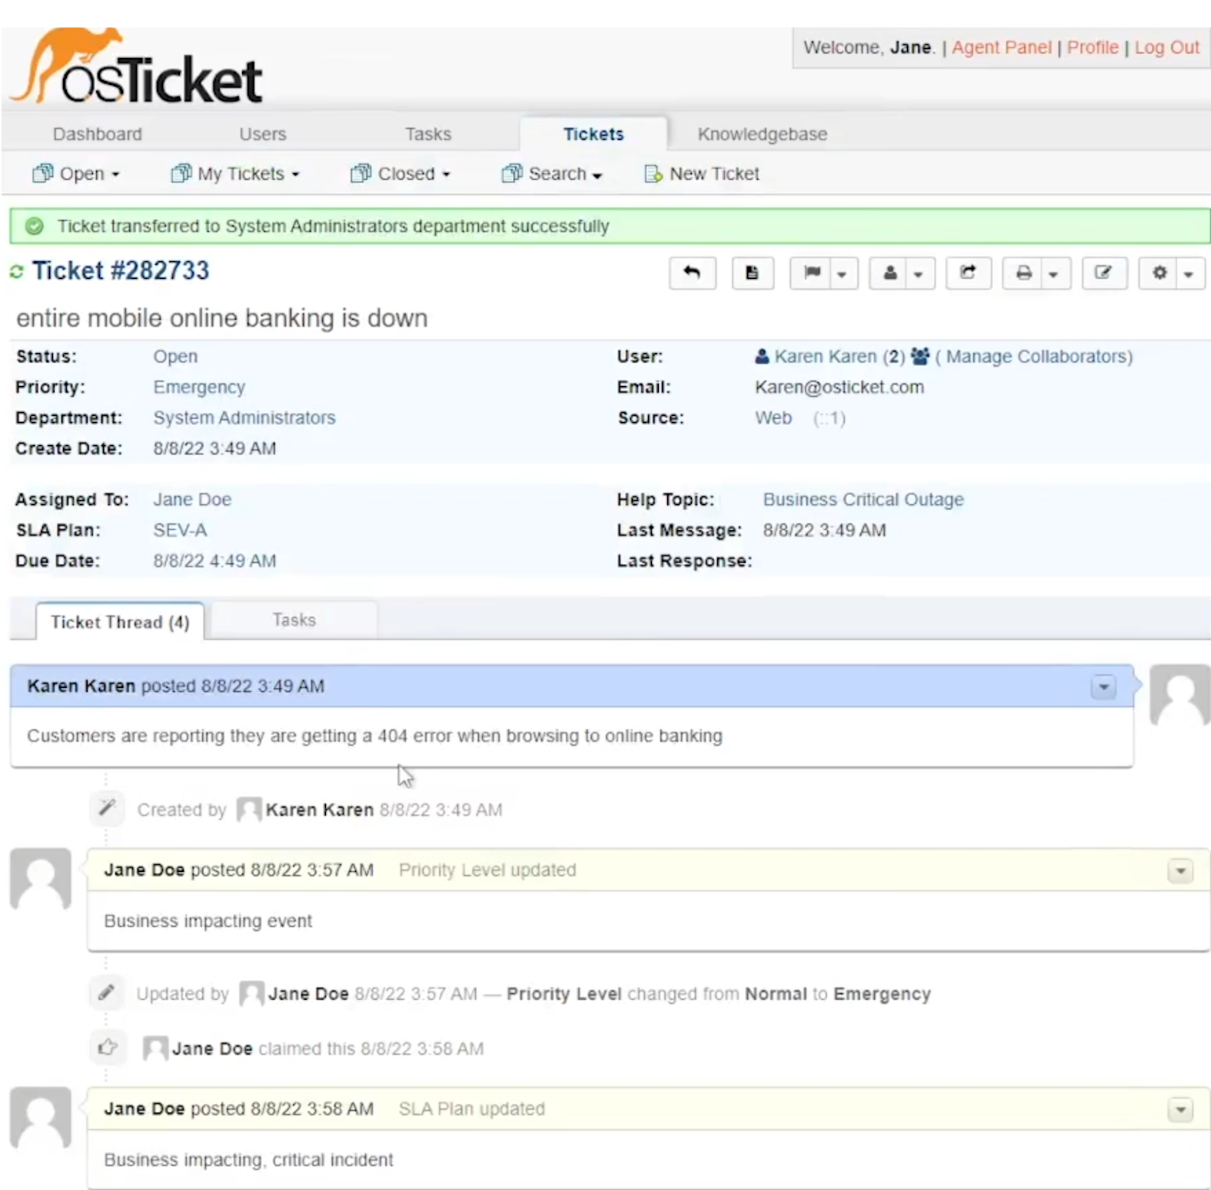Click the transfer ticket share icon
This screenshot has height=1190, width=1211.
[967, 272]
